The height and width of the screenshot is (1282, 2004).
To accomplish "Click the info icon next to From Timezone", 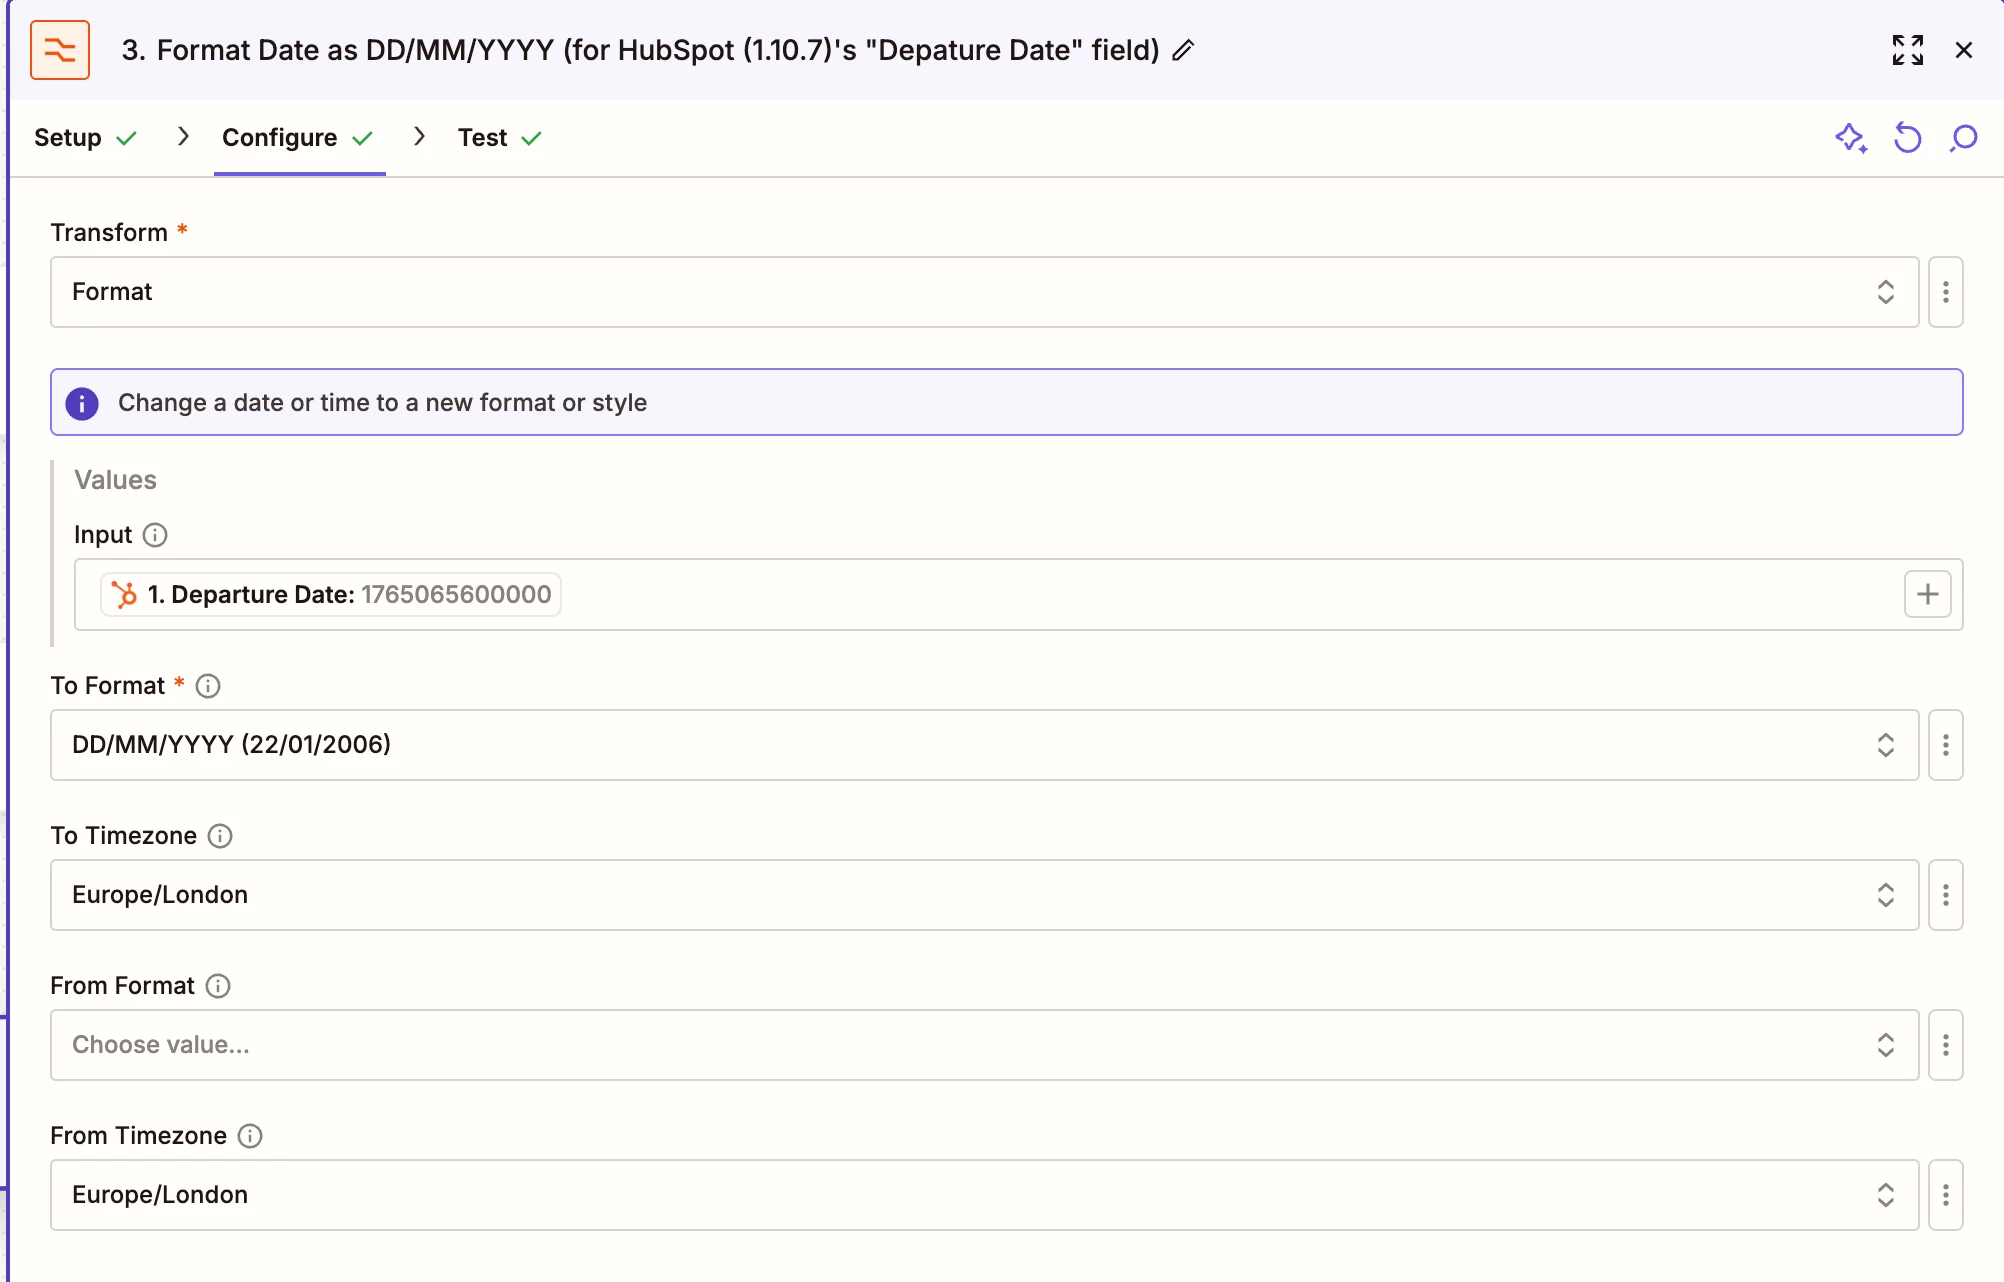I will [250, 1136].
